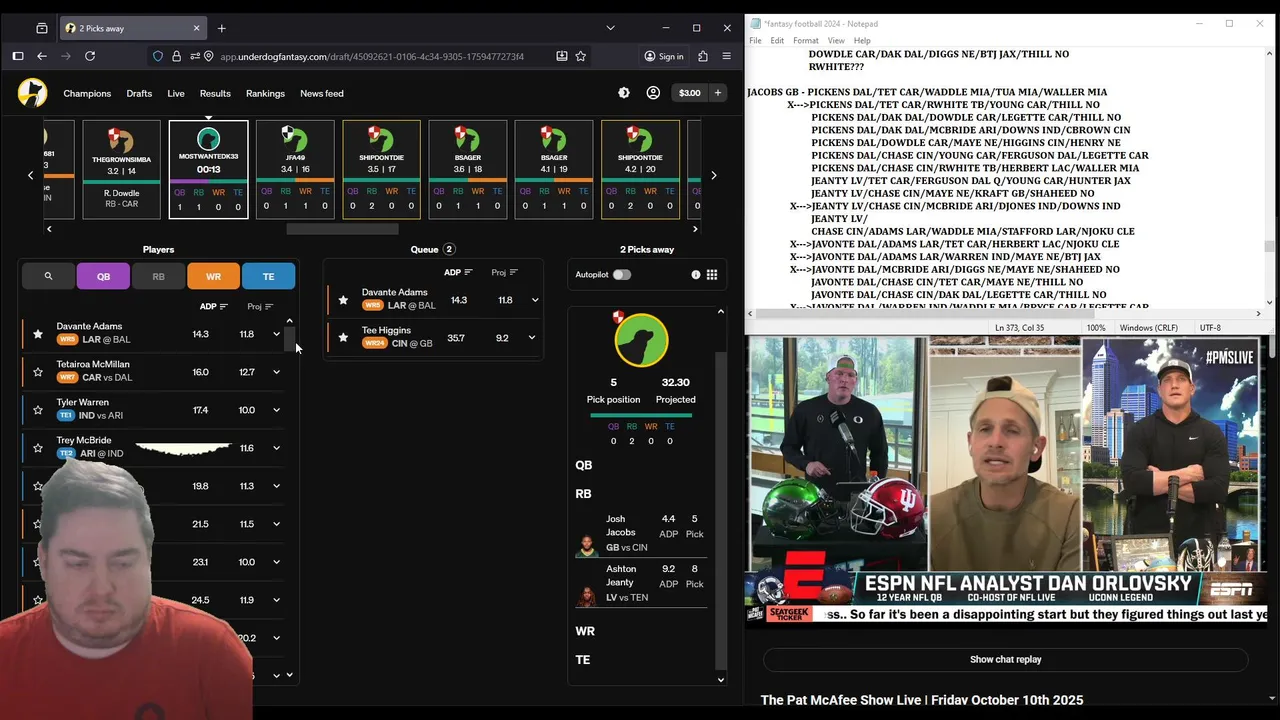Click Show chat replay button

[x=1005, y=660]
